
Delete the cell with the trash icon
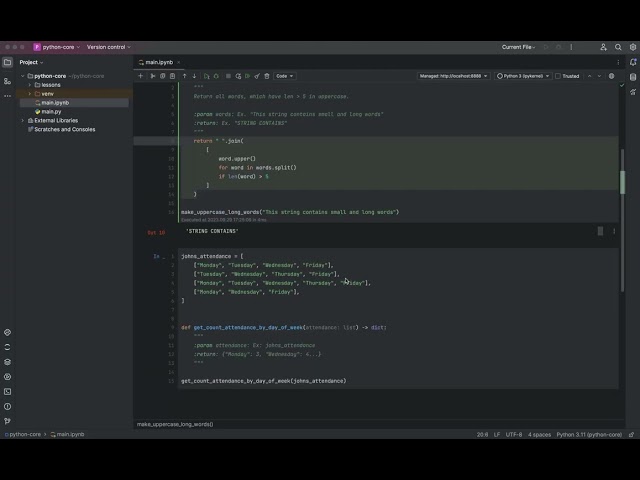(x=267, y=76)
